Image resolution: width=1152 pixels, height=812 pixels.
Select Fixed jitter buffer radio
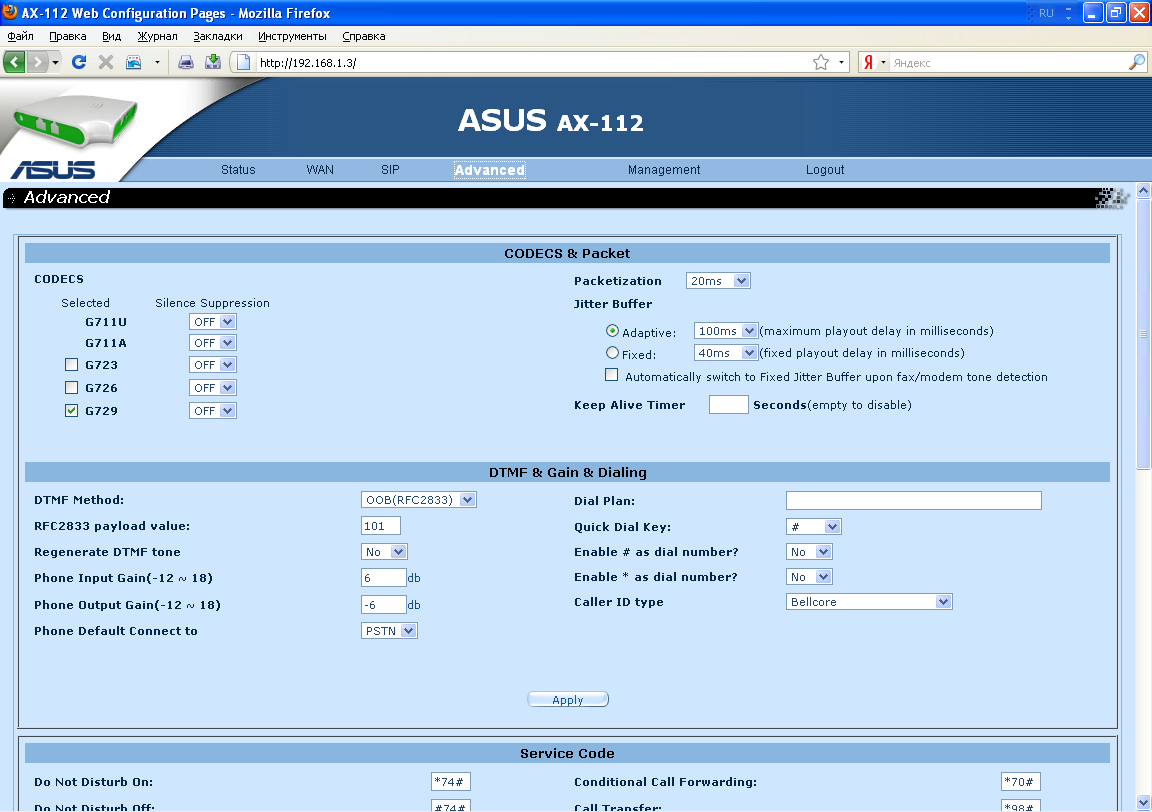(612, 353)
